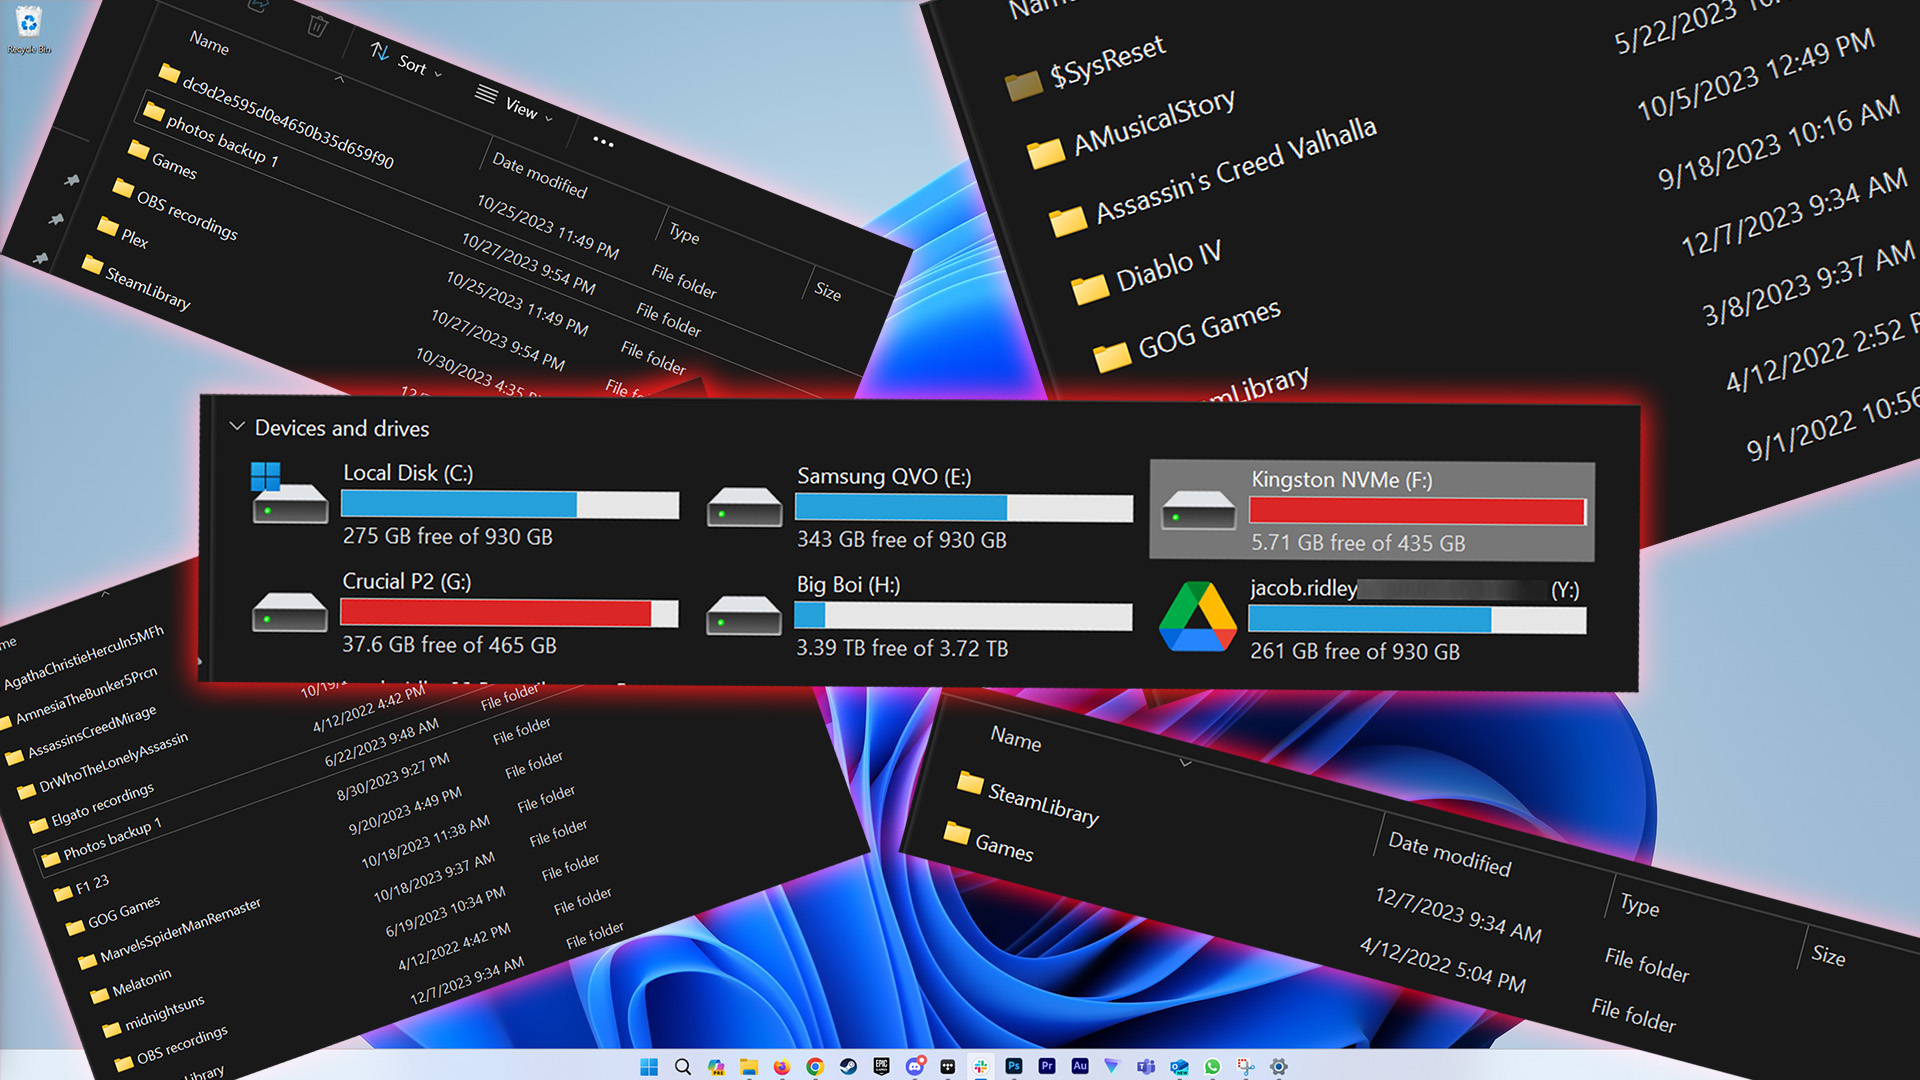This screenshot has height=1080, width=1920.
Task: Open the Windows Start menu
Action: (x=647, y=1067)
